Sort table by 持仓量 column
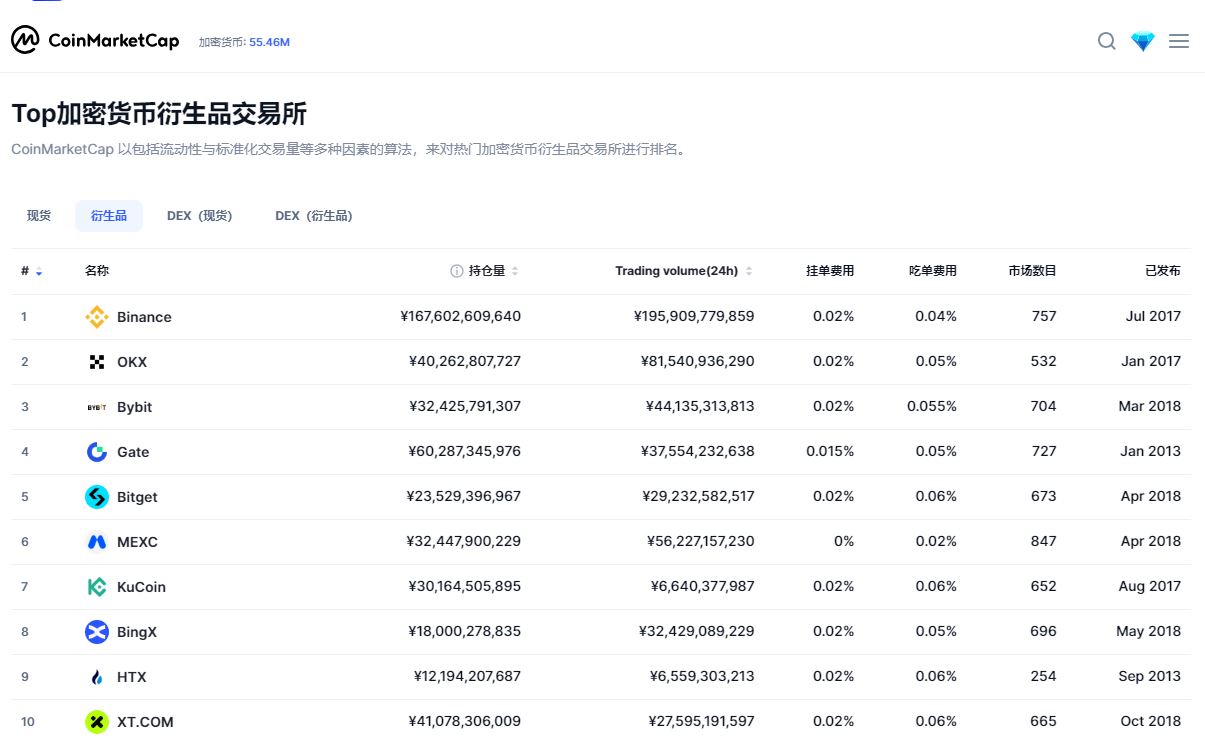 pos(515,271)
